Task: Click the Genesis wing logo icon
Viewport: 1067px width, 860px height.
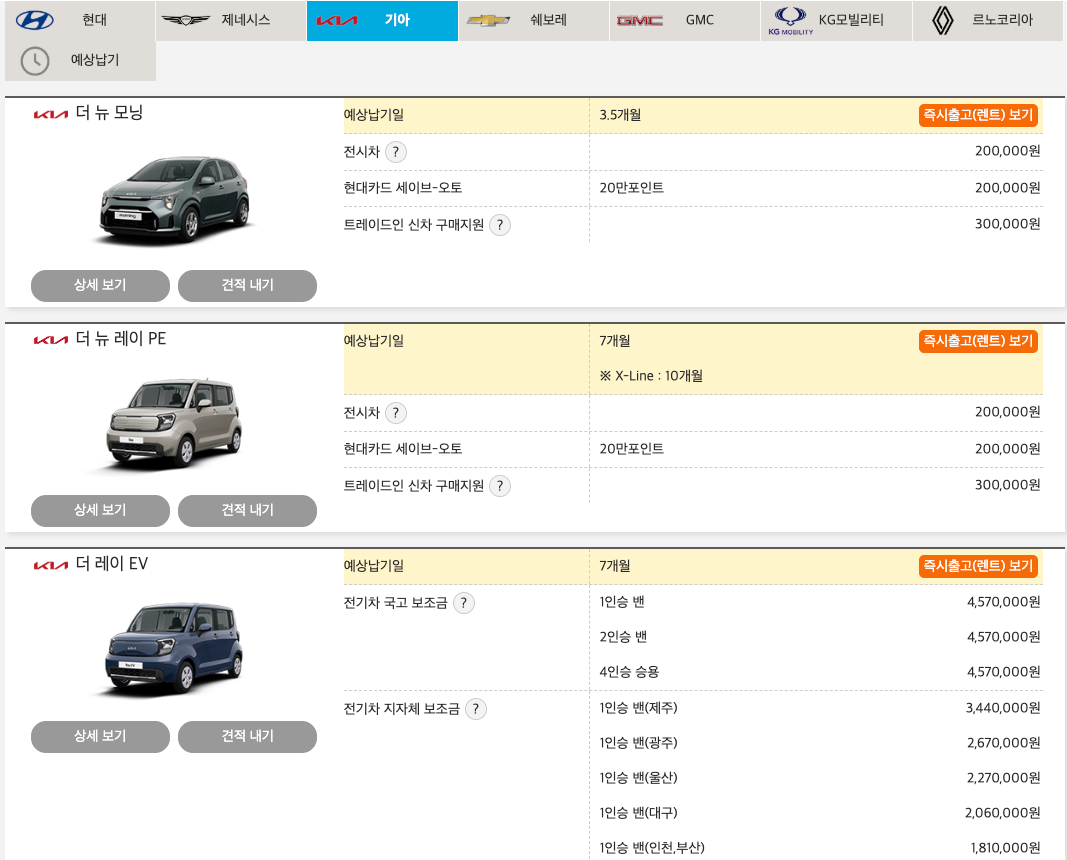Action: tap(185, 20)
